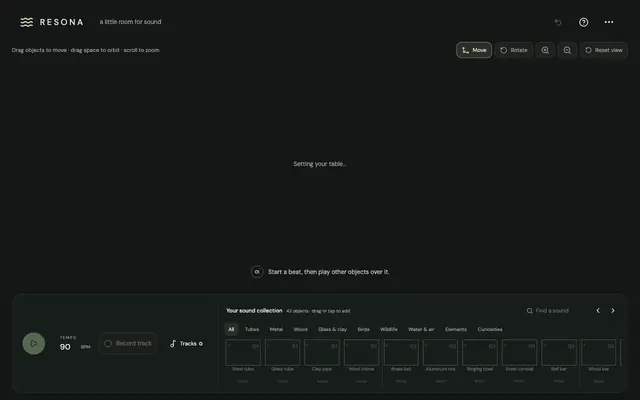Add the Clay pipe sound card

point(322,353)
